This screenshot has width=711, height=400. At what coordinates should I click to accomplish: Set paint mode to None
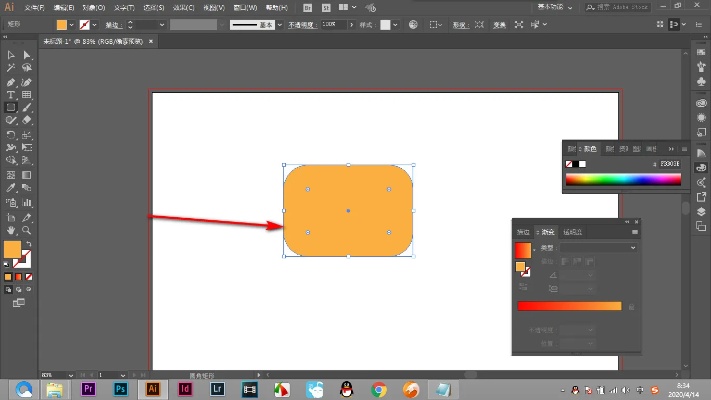point(29,277)
